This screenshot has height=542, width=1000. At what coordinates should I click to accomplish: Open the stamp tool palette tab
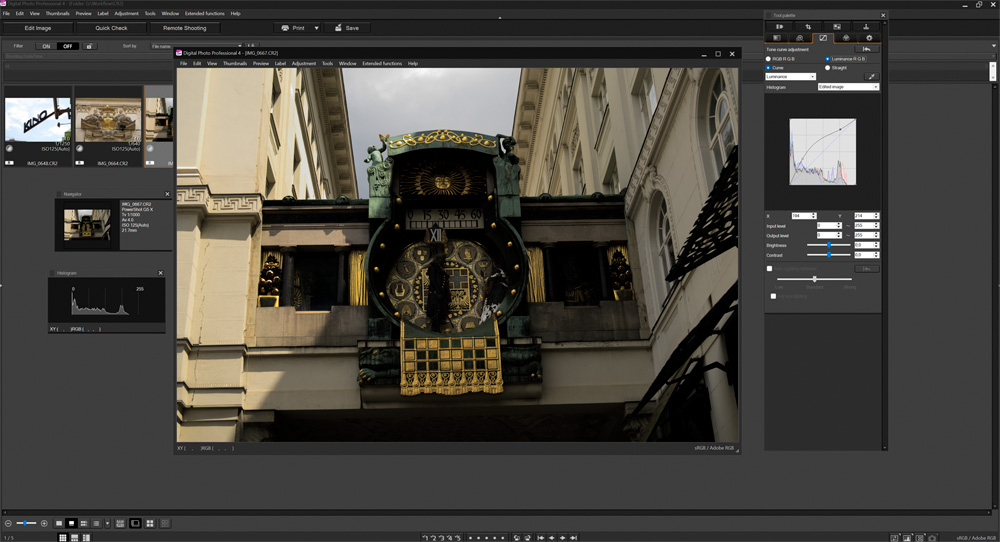(865, 27)
